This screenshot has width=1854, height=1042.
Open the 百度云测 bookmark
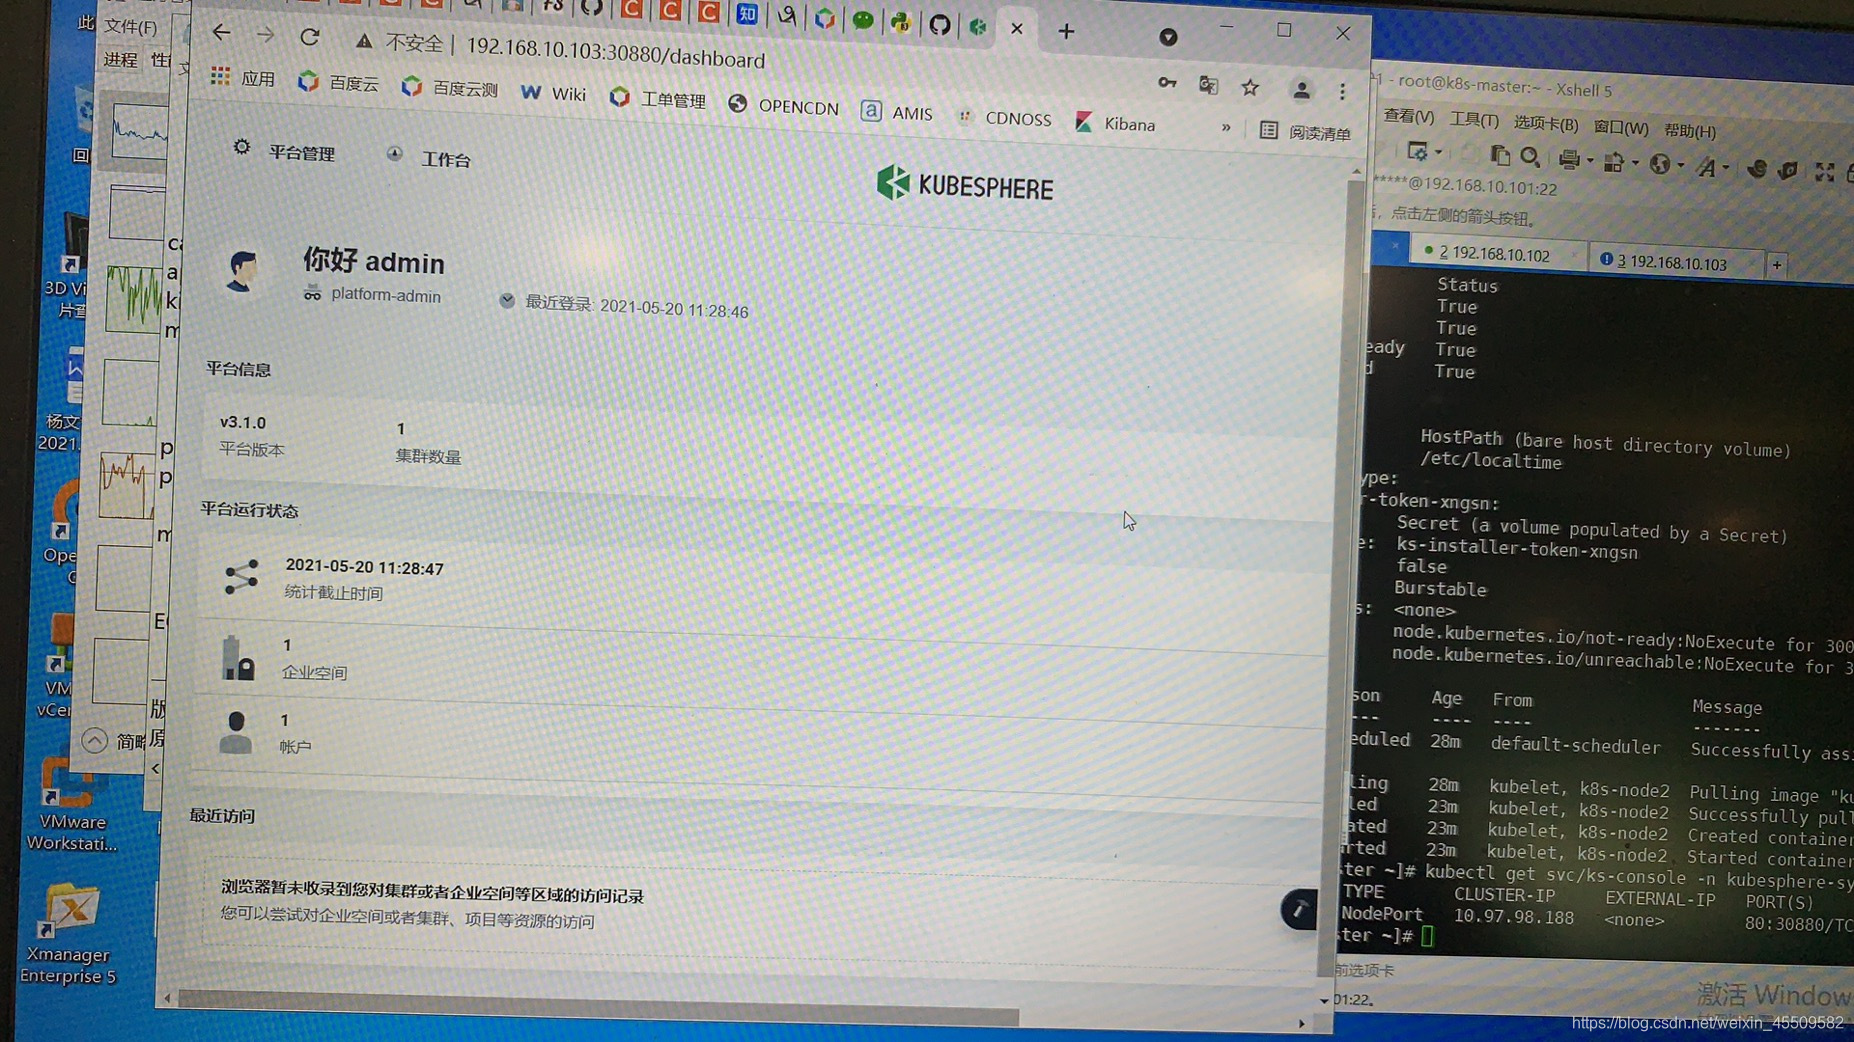[450, 88]
